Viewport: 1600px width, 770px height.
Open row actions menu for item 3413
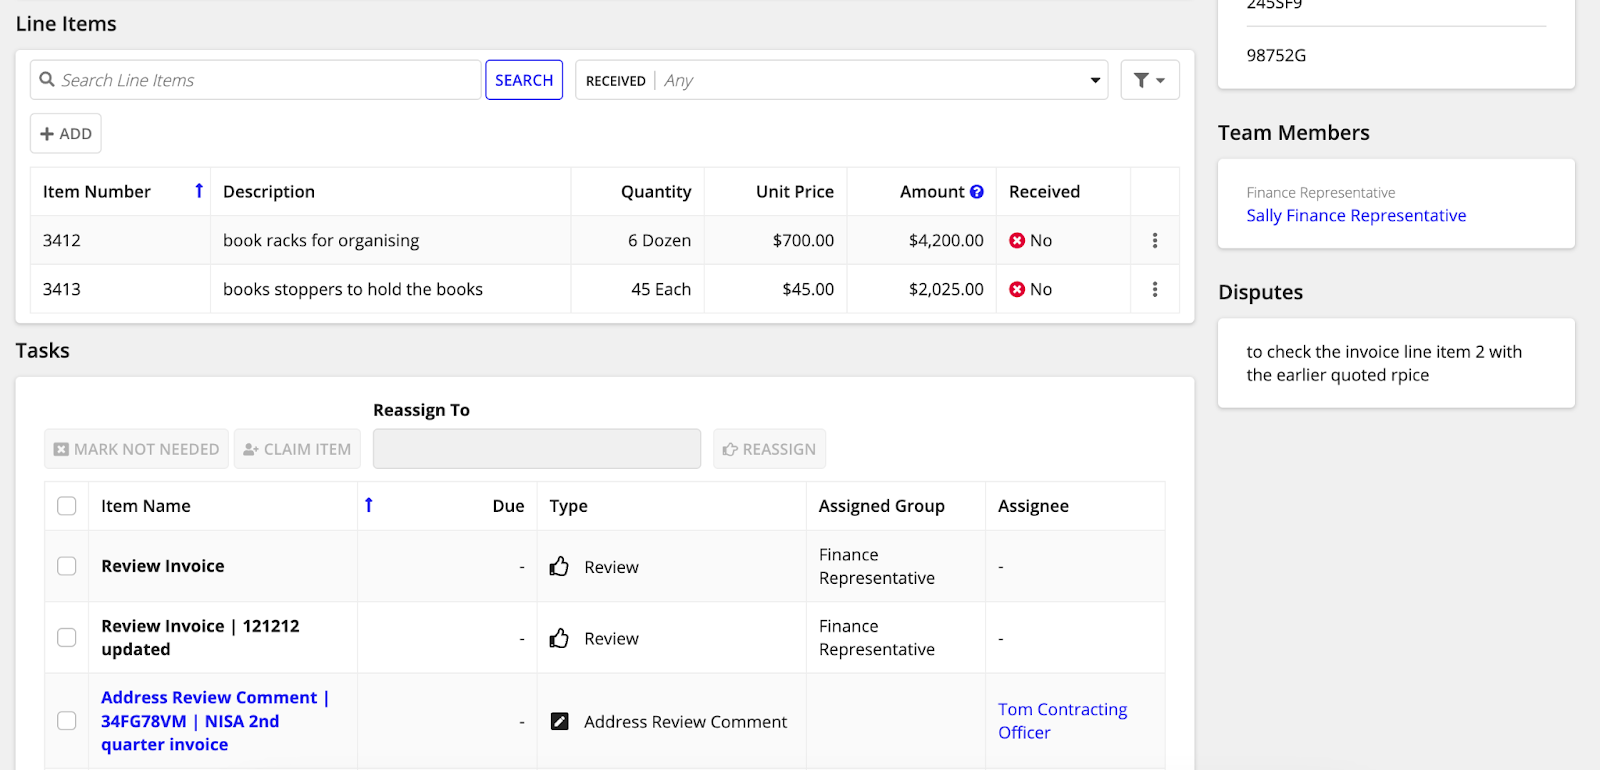(x=1155, y=289)
